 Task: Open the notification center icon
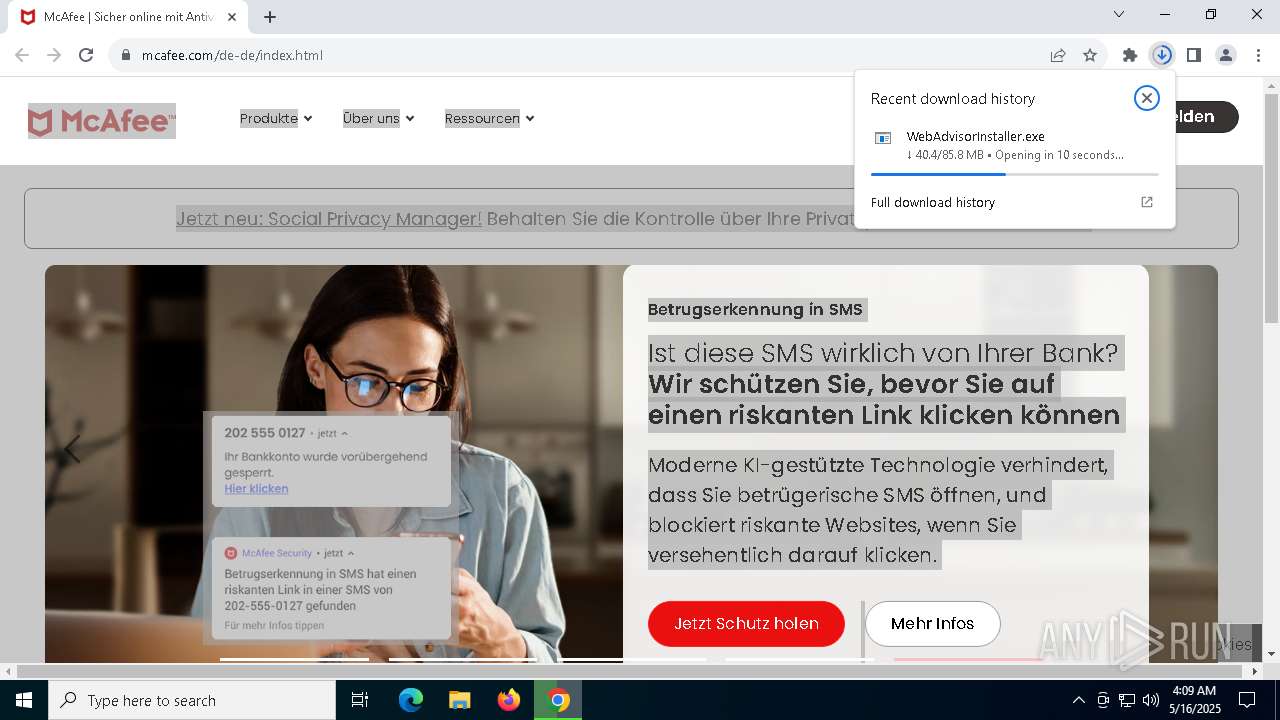point(1247,700)
